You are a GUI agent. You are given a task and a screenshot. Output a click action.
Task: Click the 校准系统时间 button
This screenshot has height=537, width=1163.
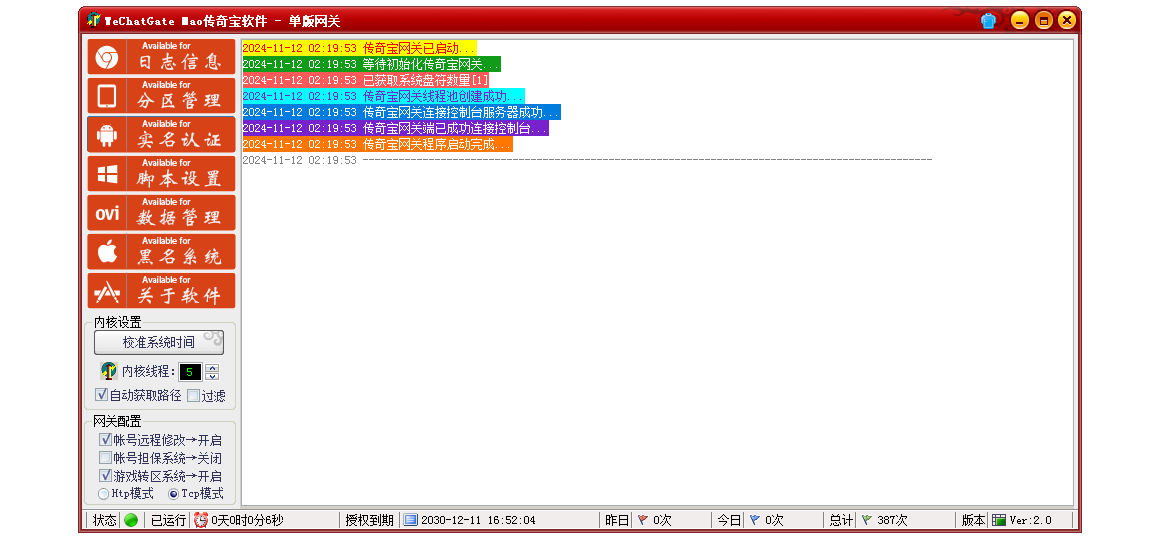tap(159, 342)
